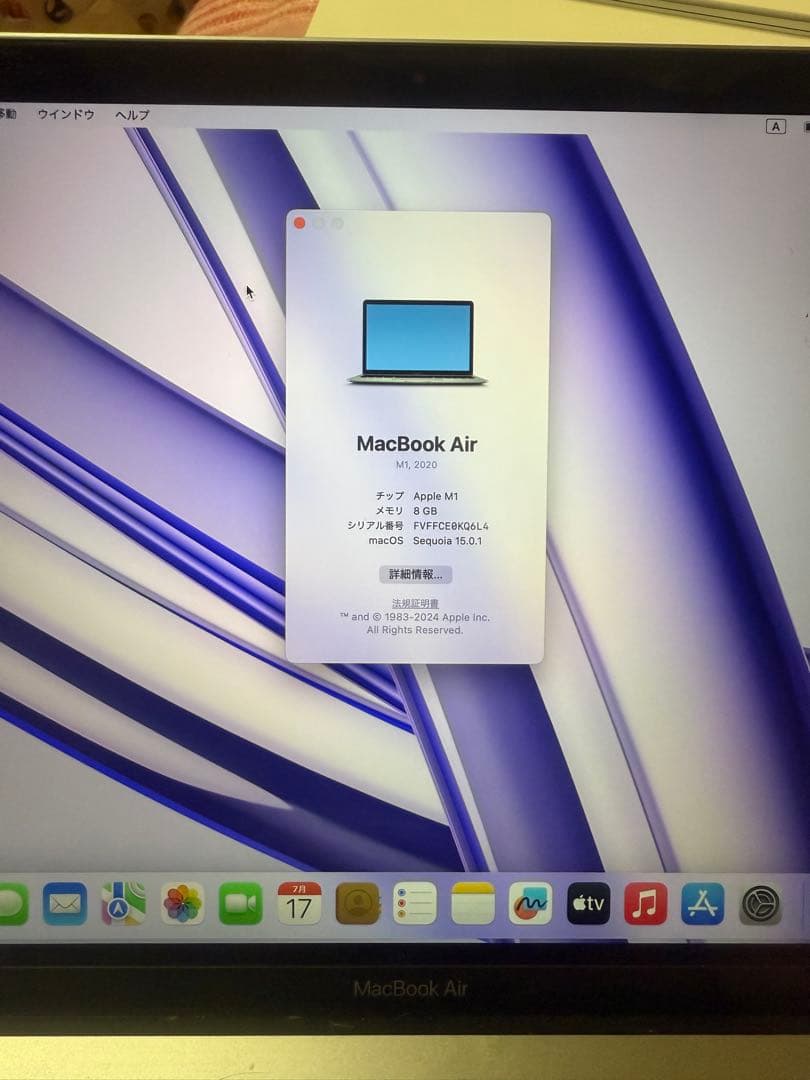810x1080 pixels.
Task: Launch the Music app from the Dock
Action: pyautogui.click(x=647, y=905)
